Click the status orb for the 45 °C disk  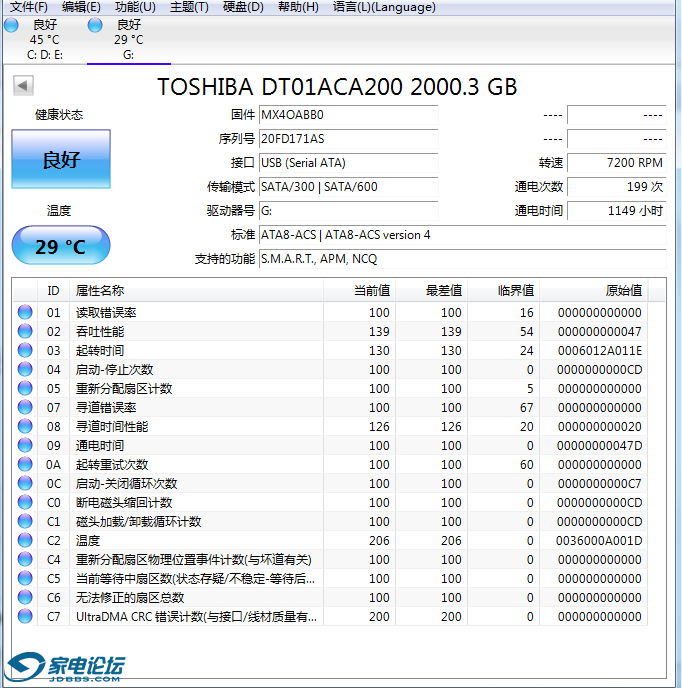pyautogui.click(x=11, y=25)
